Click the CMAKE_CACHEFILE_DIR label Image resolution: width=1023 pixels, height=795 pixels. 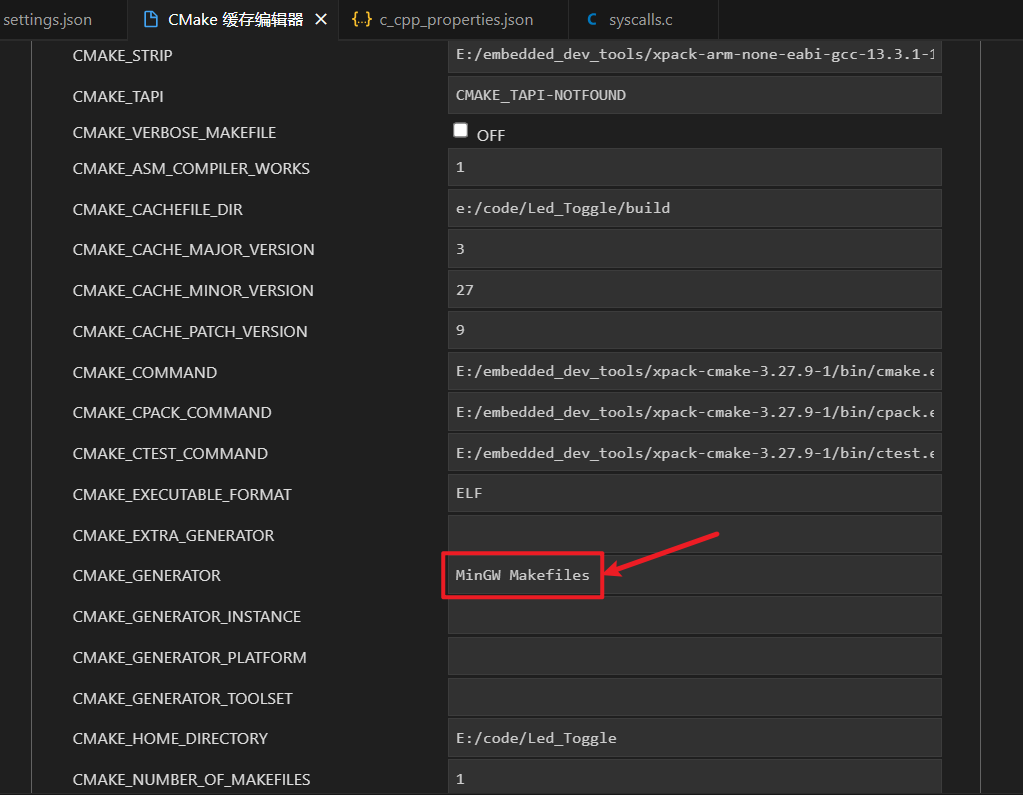(157, 210)
